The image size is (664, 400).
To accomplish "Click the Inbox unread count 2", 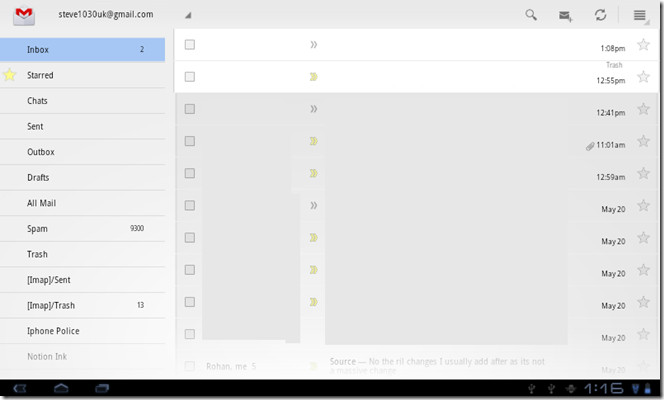I will [142, 50].
